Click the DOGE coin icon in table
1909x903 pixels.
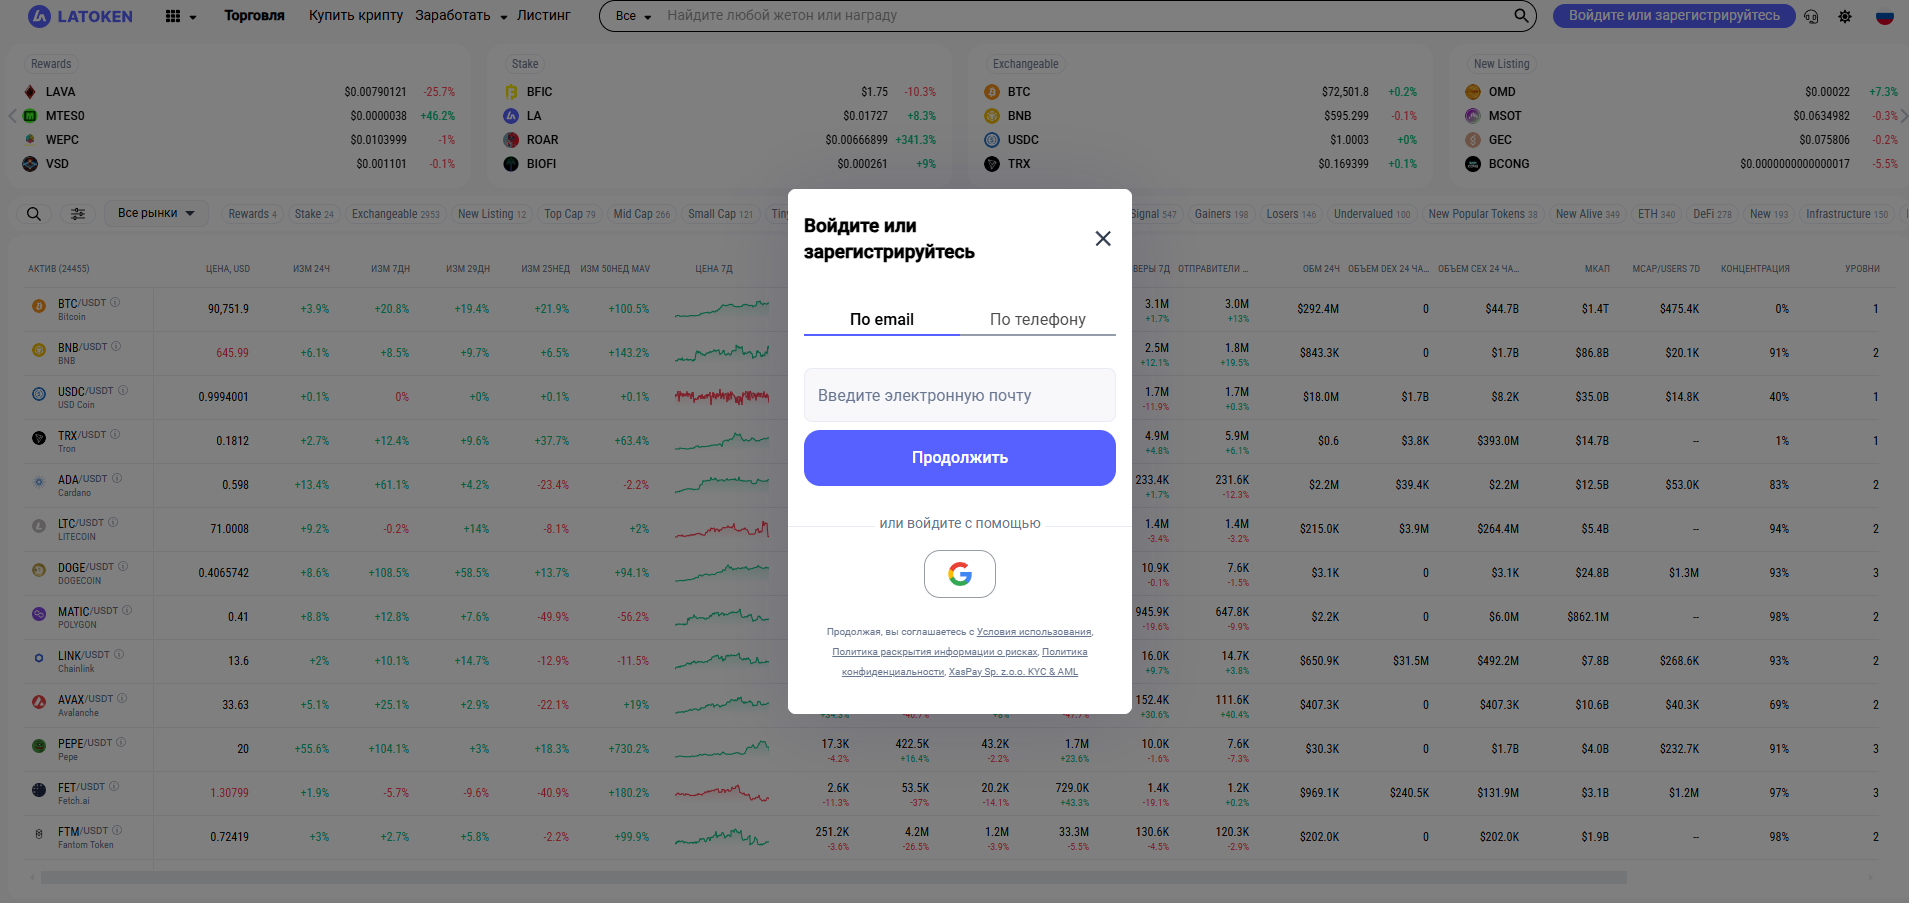click(x=39, y=570)
